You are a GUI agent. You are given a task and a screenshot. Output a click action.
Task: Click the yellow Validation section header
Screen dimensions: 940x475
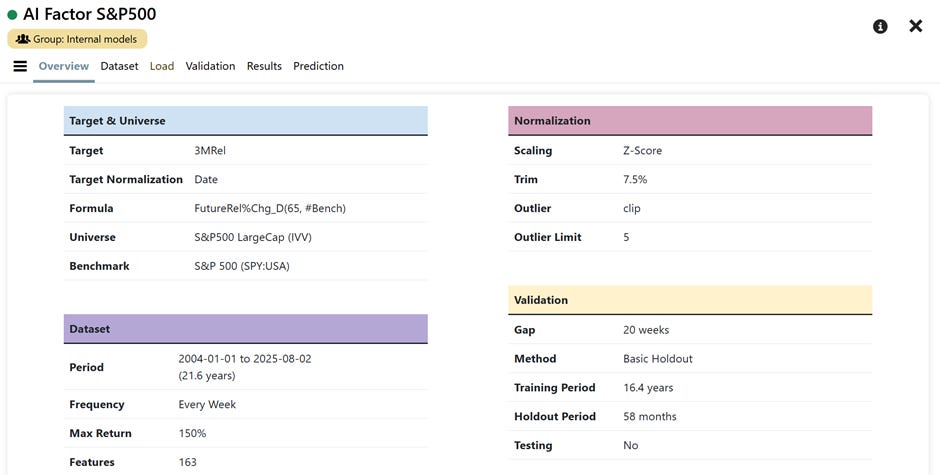690,300
